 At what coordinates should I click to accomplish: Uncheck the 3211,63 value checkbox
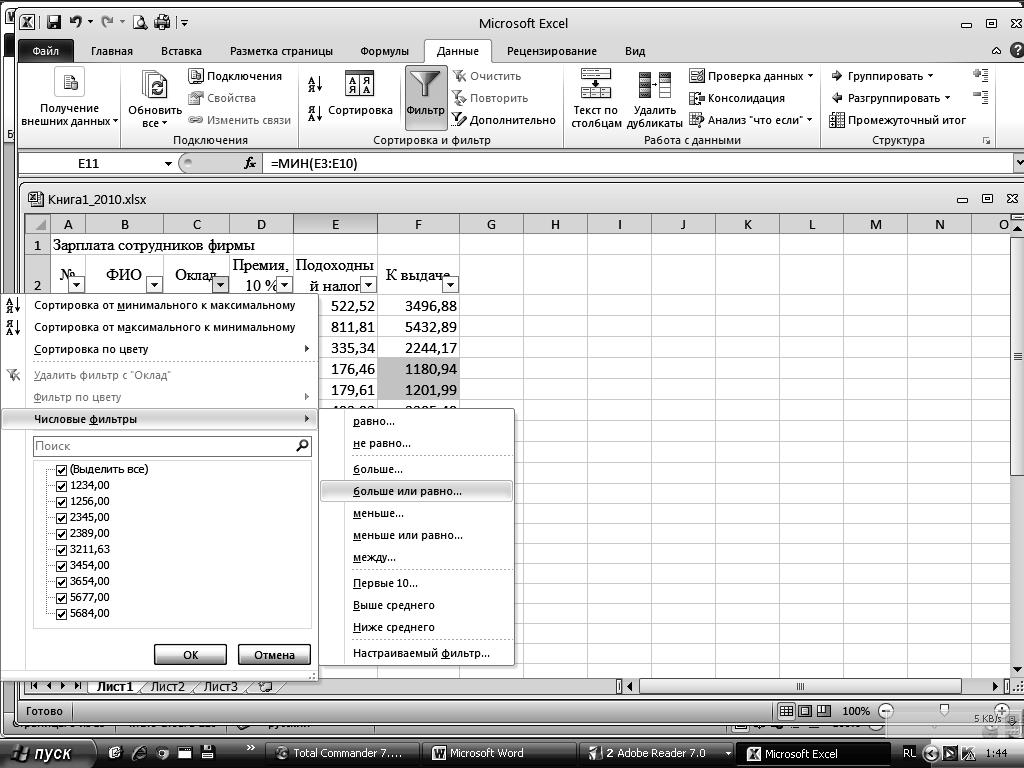pyautogui.click(x=61, y=551)
